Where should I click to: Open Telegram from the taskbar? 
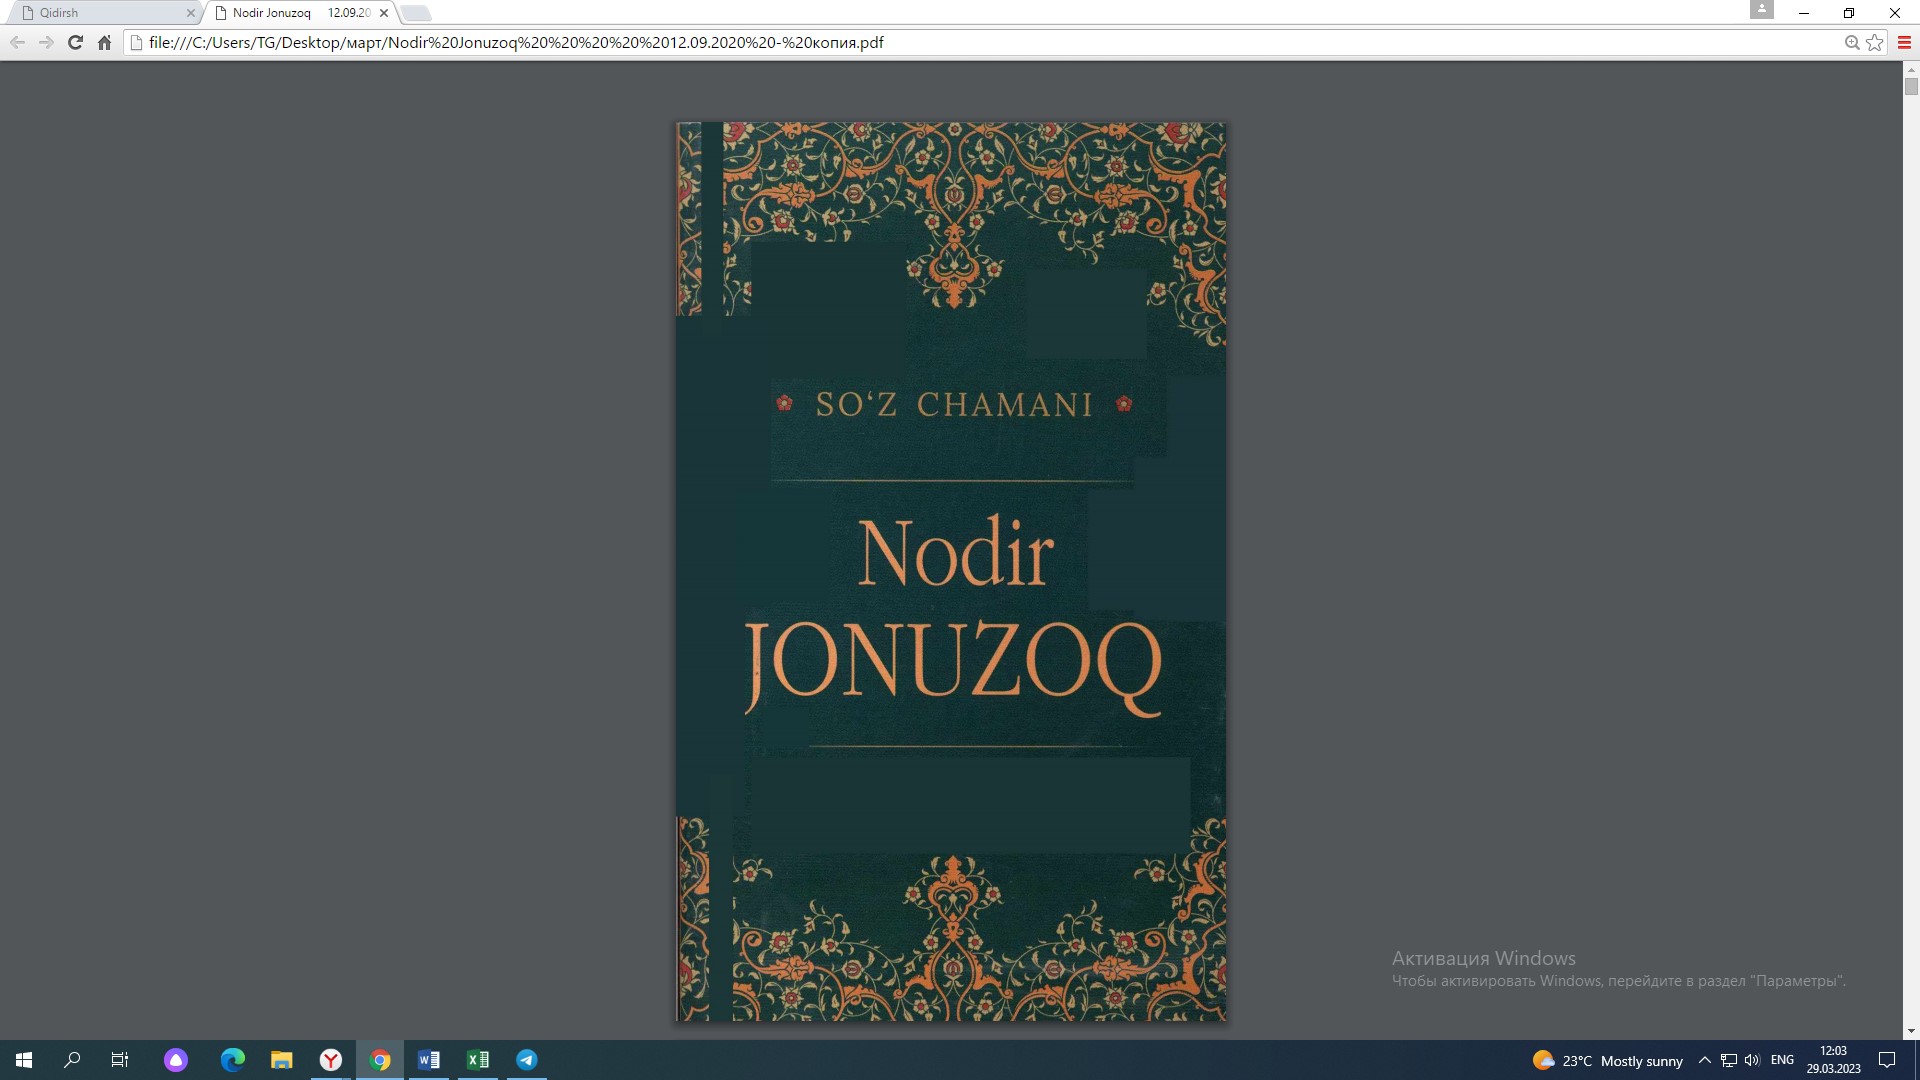527,1060
